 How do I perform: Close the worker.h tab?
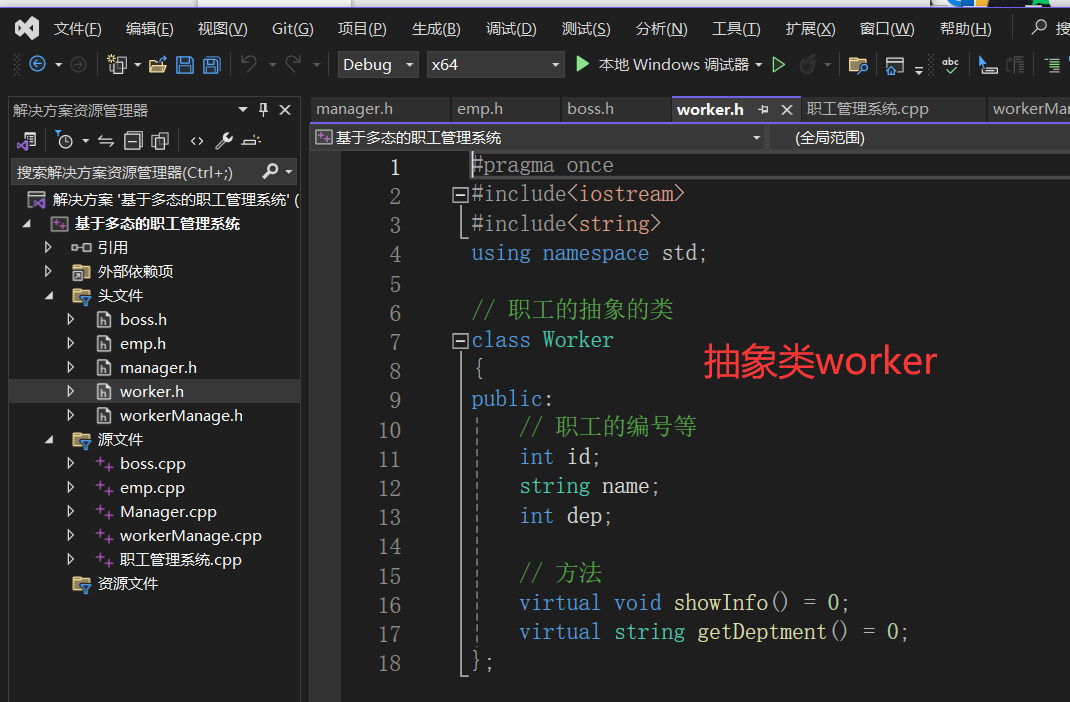(787, 109)
